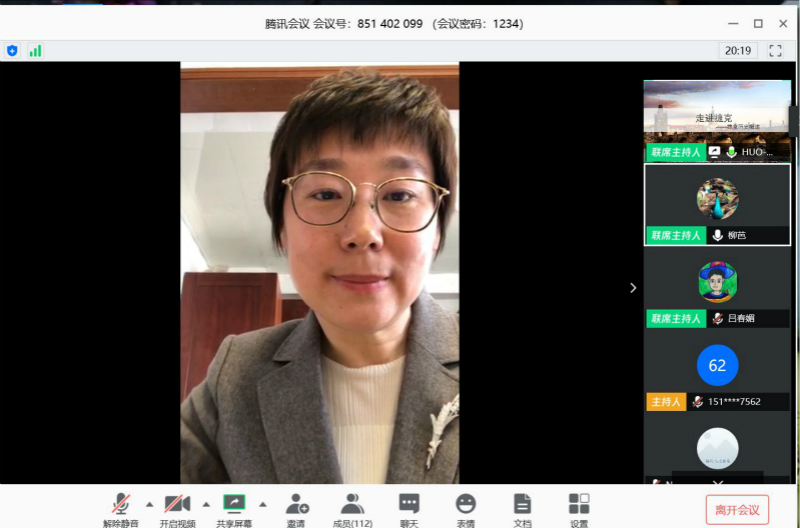The image size is (800, 528).
Task: Click the blue security shield icon
Action: pyautogui.click(x=12, y=50)
